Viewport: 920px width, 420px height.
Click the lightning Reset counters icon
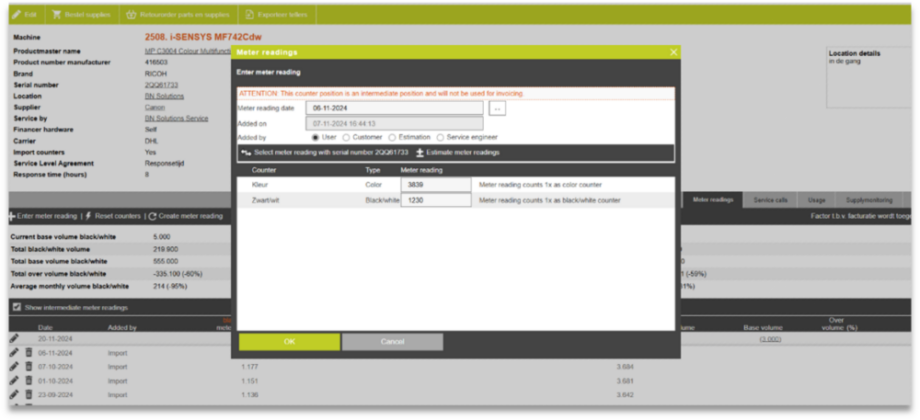[x=89, y=216]
